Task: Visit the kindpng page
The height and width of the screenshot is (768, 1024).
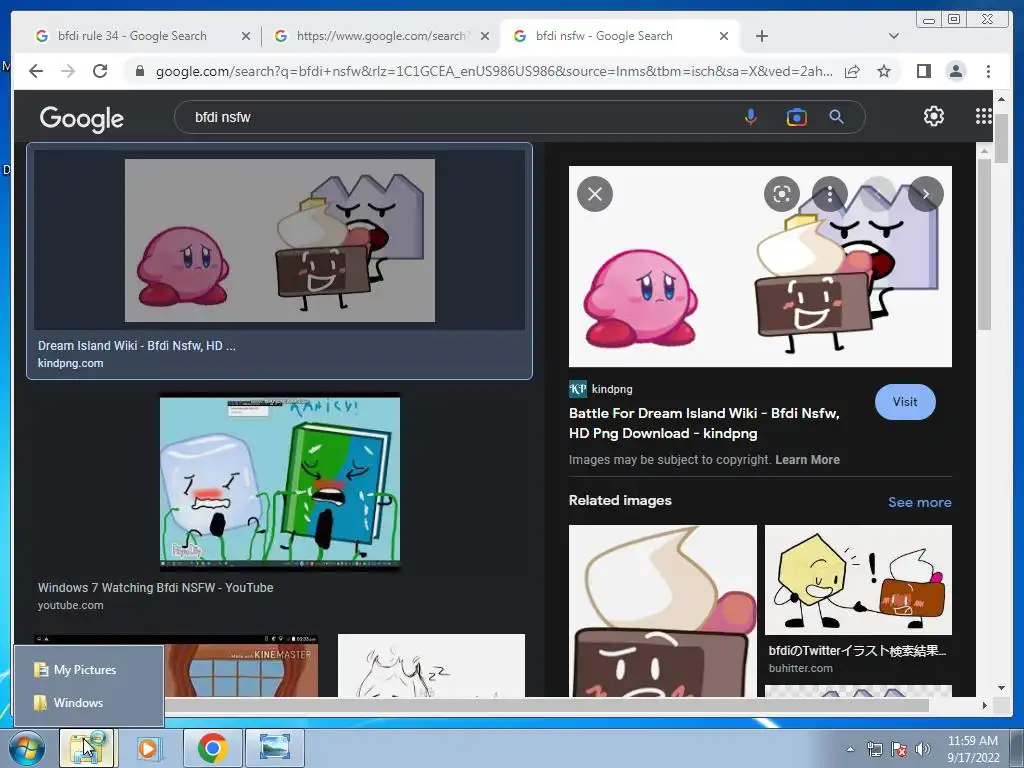Action: pyautogui.click(x=904, y=402)
